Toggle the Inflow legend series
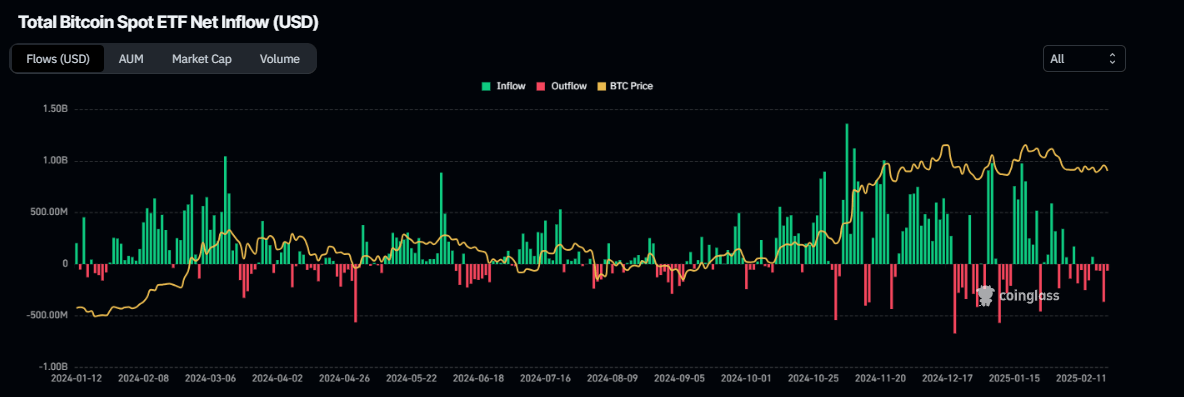 (x=504, y=86)
